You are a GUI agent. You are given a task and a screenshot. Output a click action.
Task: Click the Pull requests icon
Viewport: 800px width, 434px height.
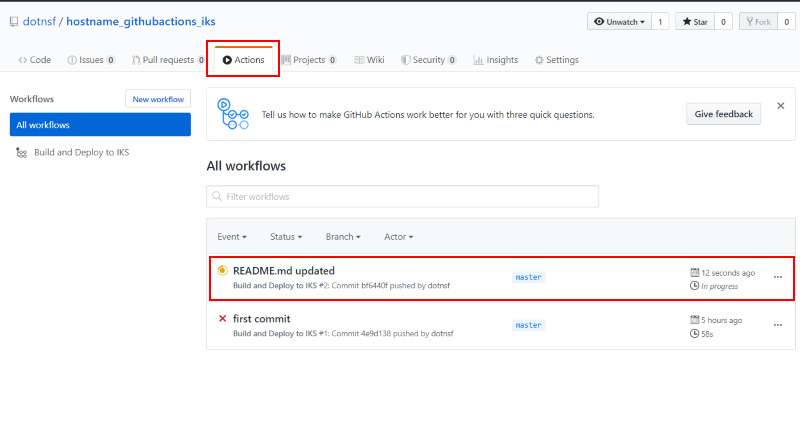136,60
